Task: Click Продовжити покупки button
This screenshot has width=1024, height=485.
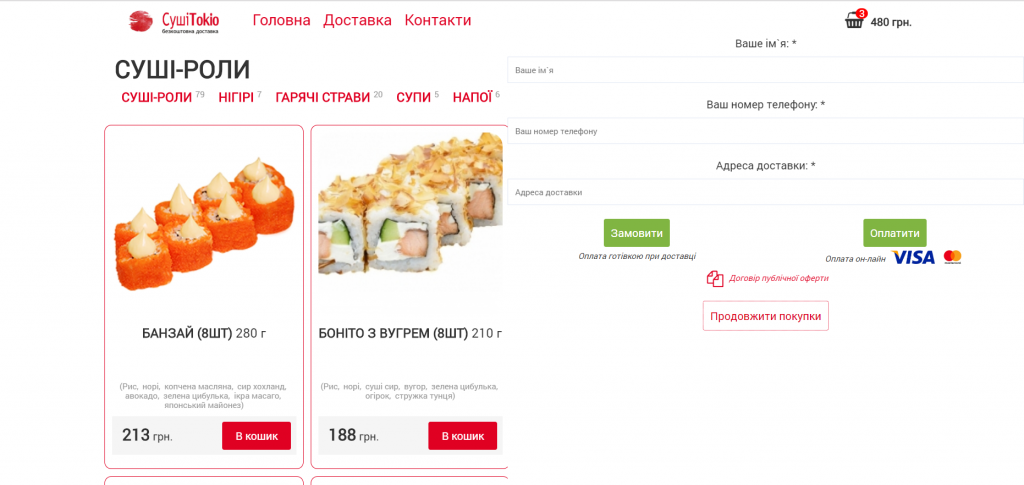Action: [765, 316]
